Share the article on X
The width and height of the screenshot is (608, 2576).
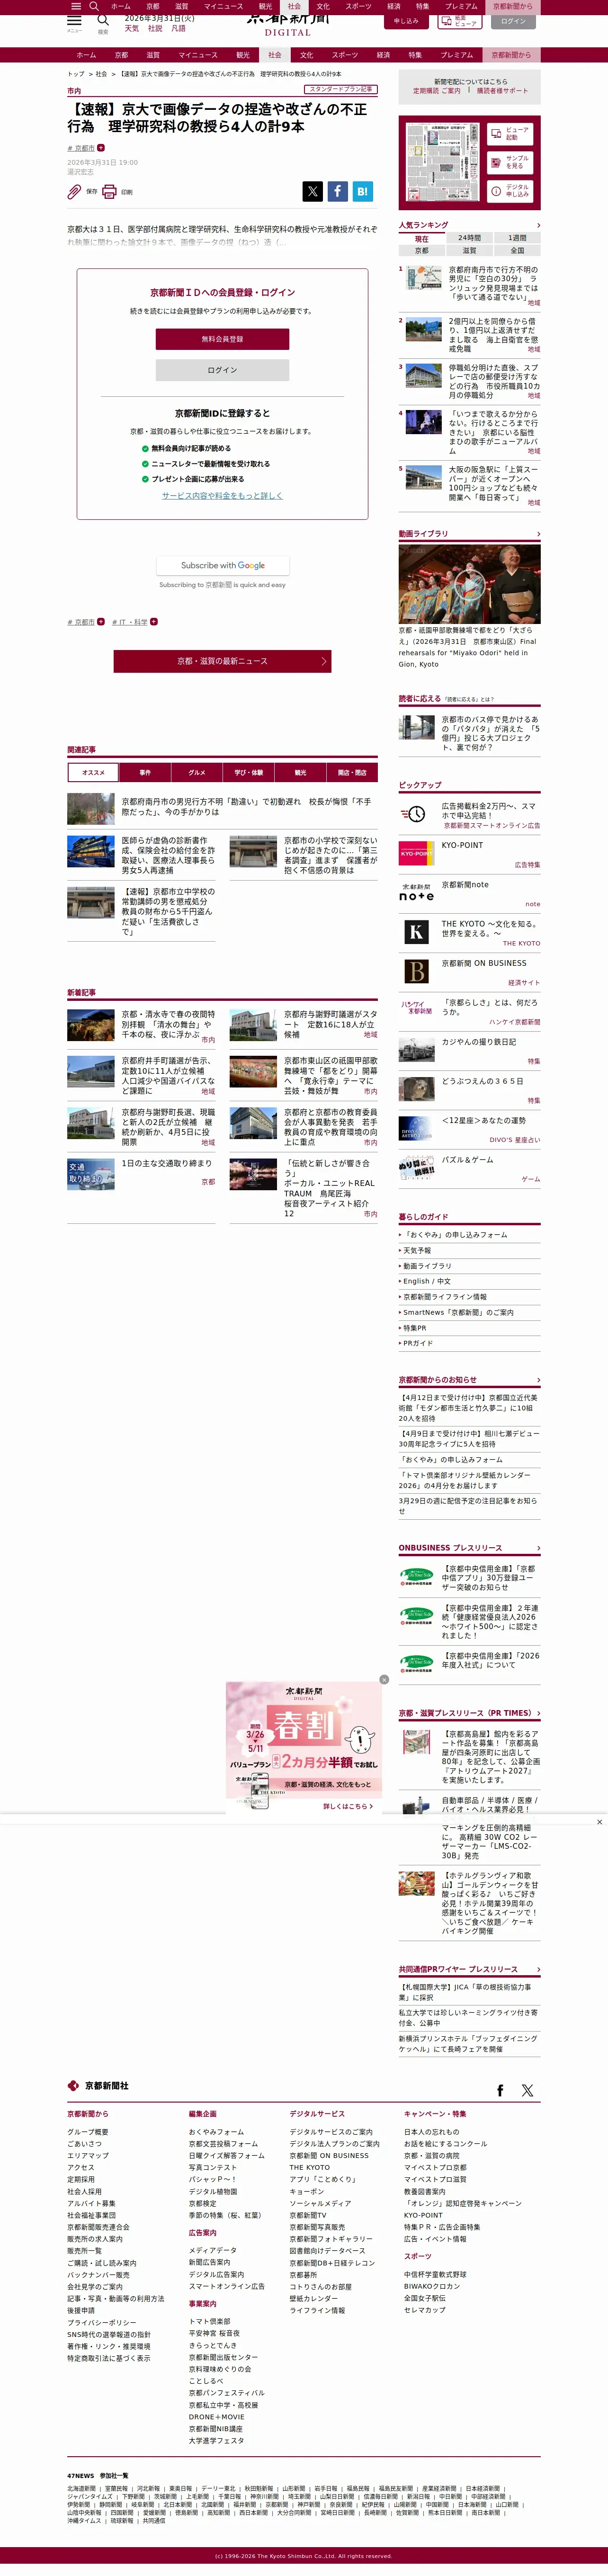point(313,191)
